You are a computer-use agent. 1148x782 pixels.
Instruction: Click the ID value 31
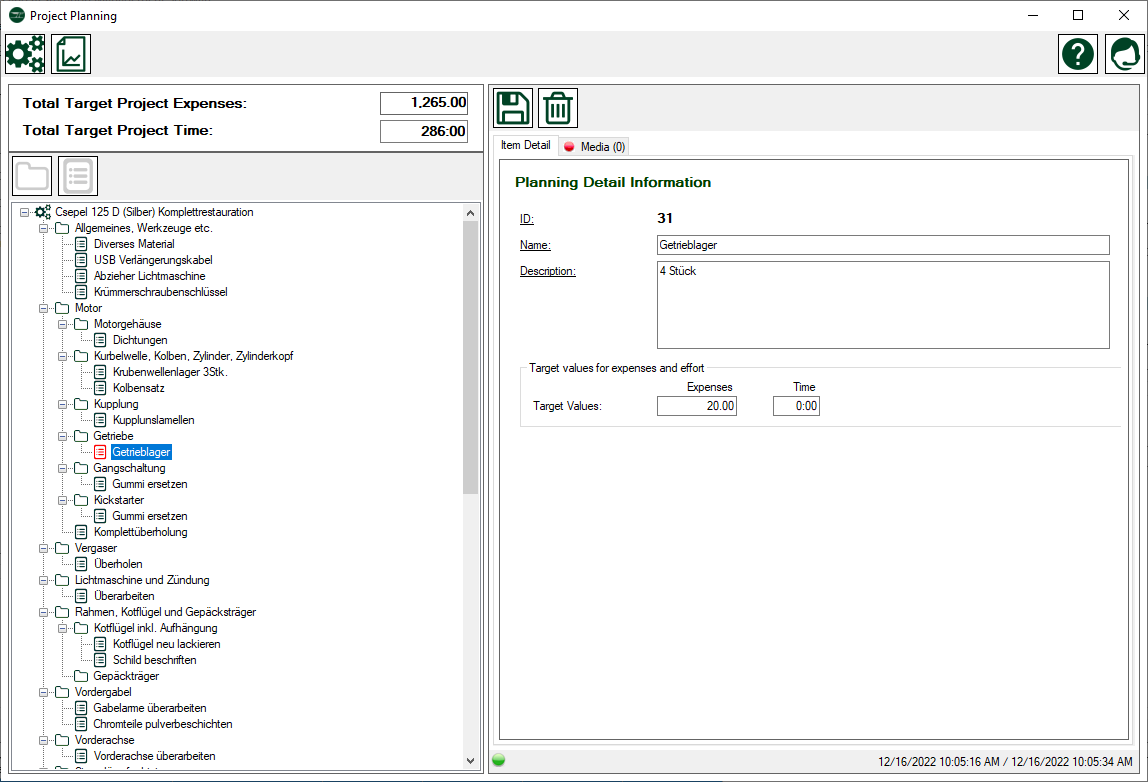click(665, 218)
